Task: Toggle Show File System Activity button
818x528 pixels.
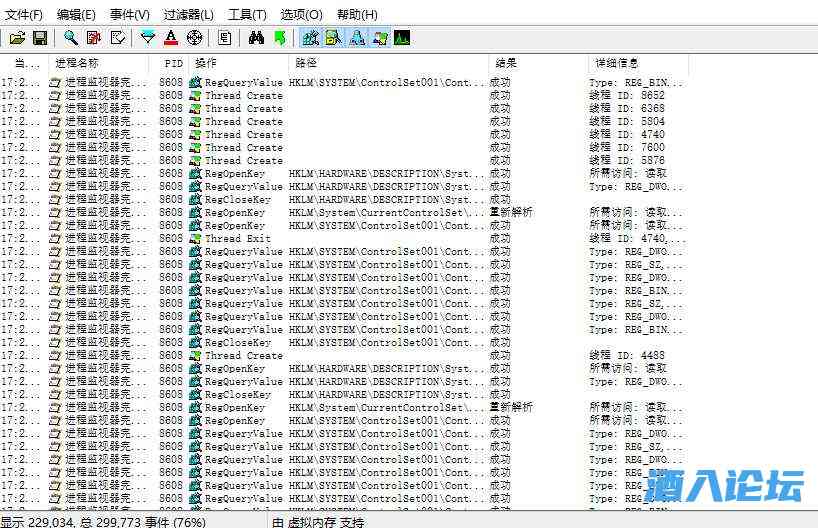Action: coord(333,38)
